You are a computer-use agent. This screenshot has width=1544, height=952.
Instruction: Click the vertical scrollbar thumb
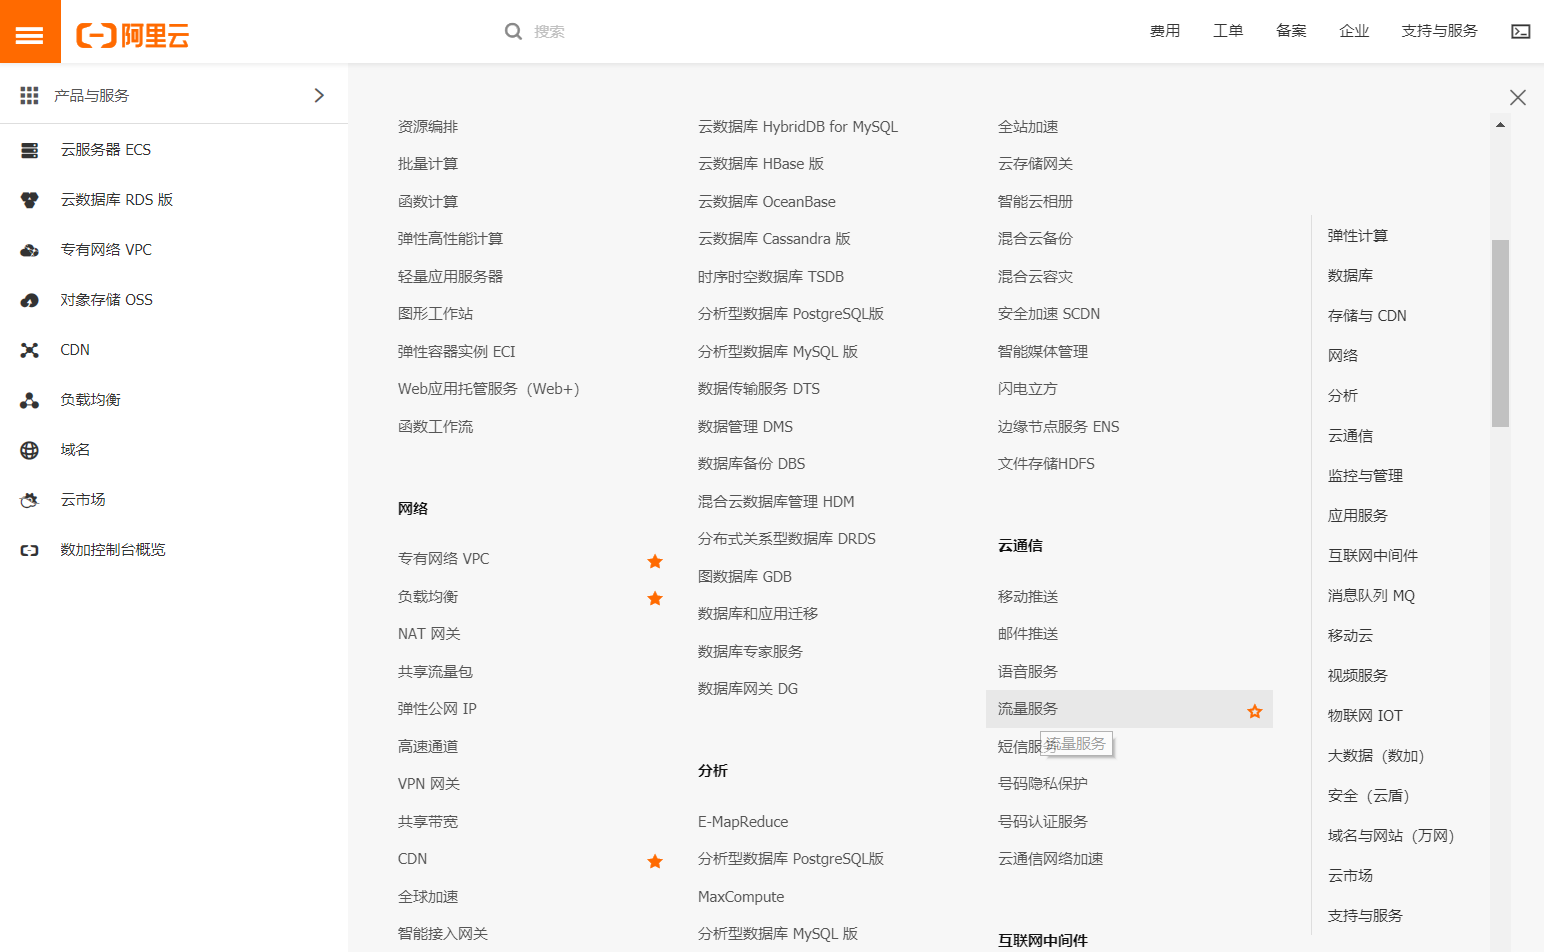(x=1500, y=333)
